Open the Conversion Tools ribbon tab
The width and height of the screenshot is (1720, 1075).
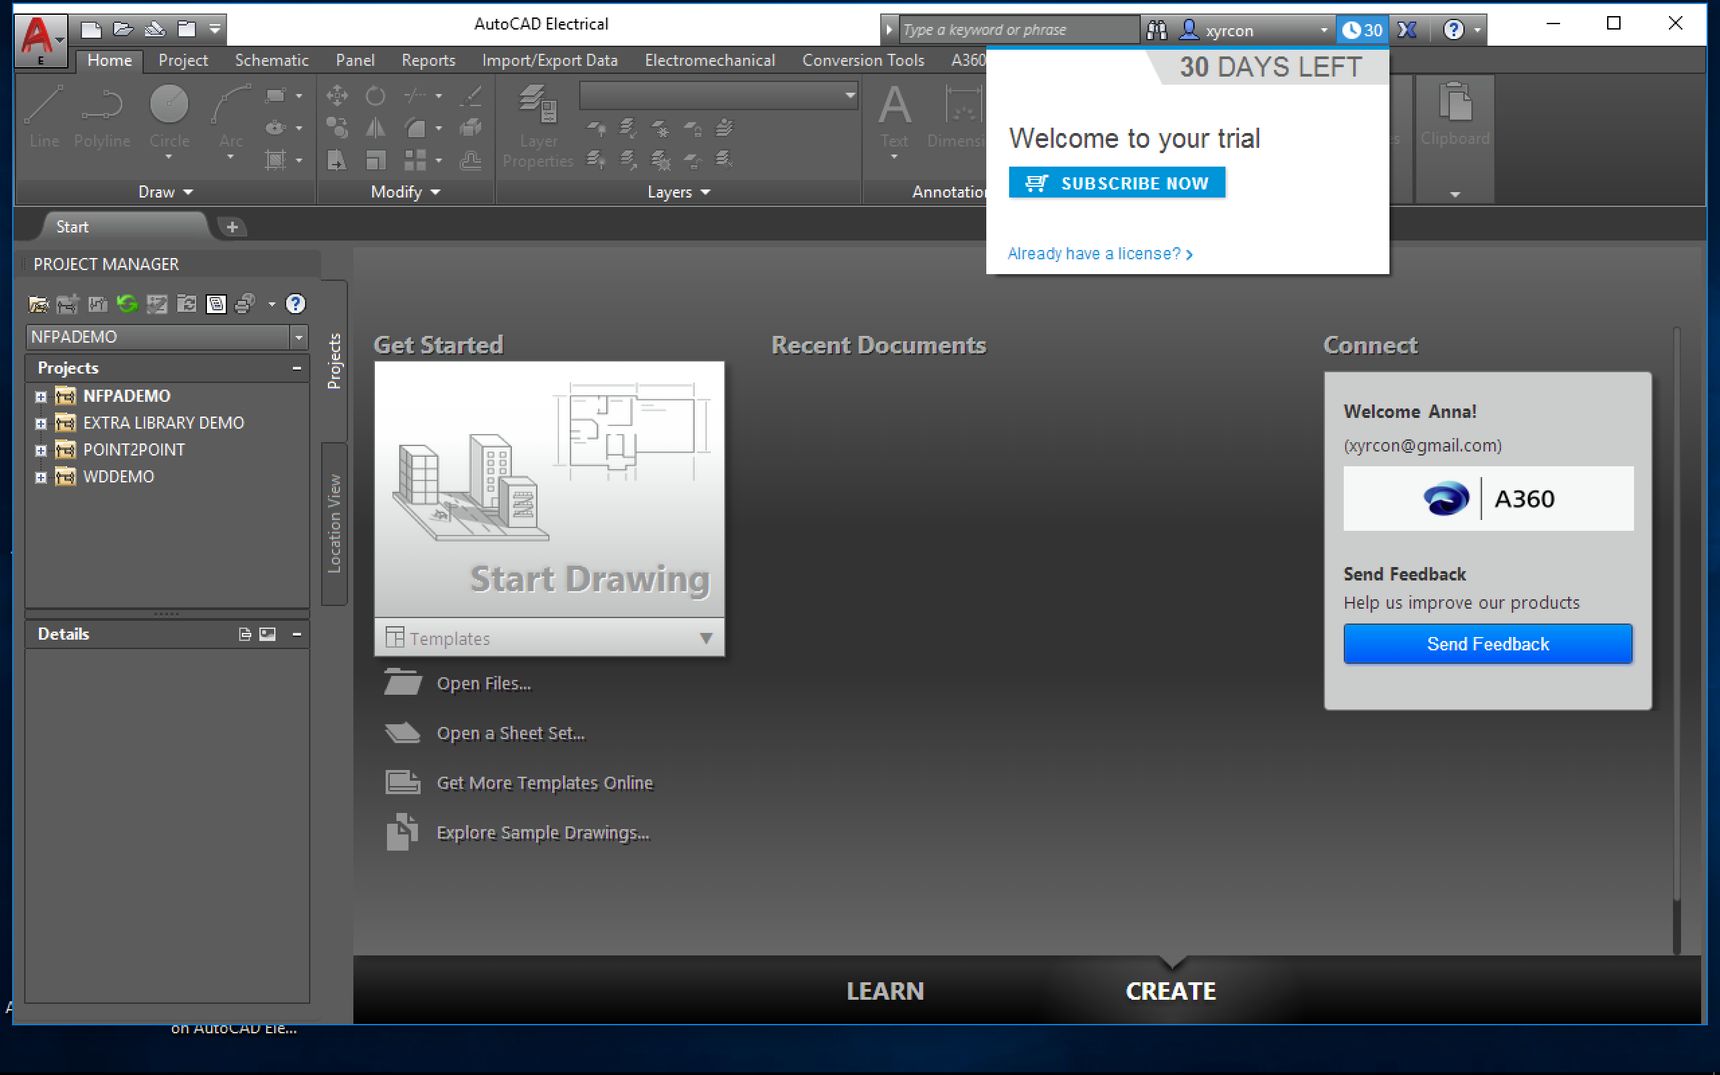pos(863,60)
